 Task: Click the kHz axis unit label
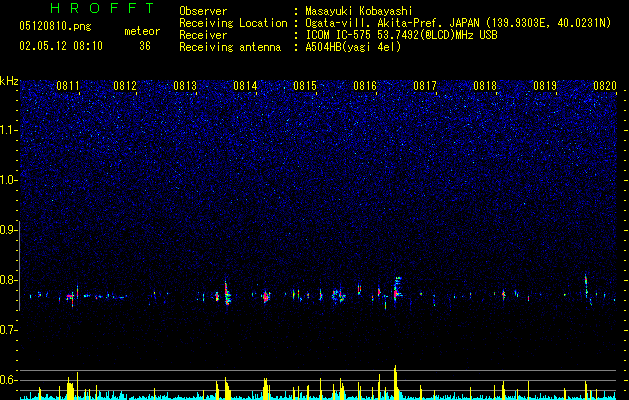(9, 81)
